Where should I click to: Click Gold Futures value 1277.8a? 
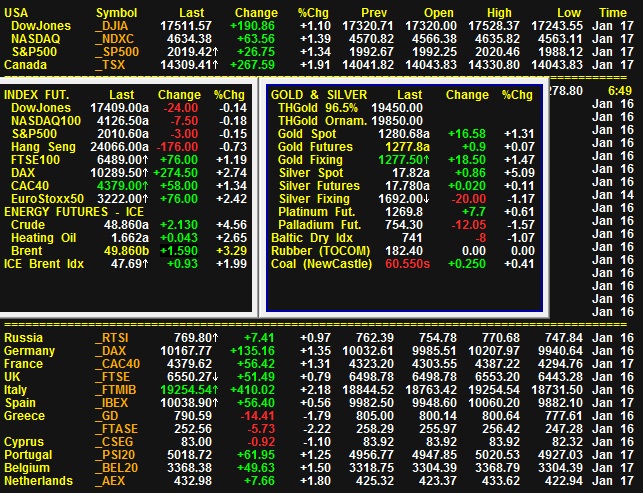coord(408,147)
